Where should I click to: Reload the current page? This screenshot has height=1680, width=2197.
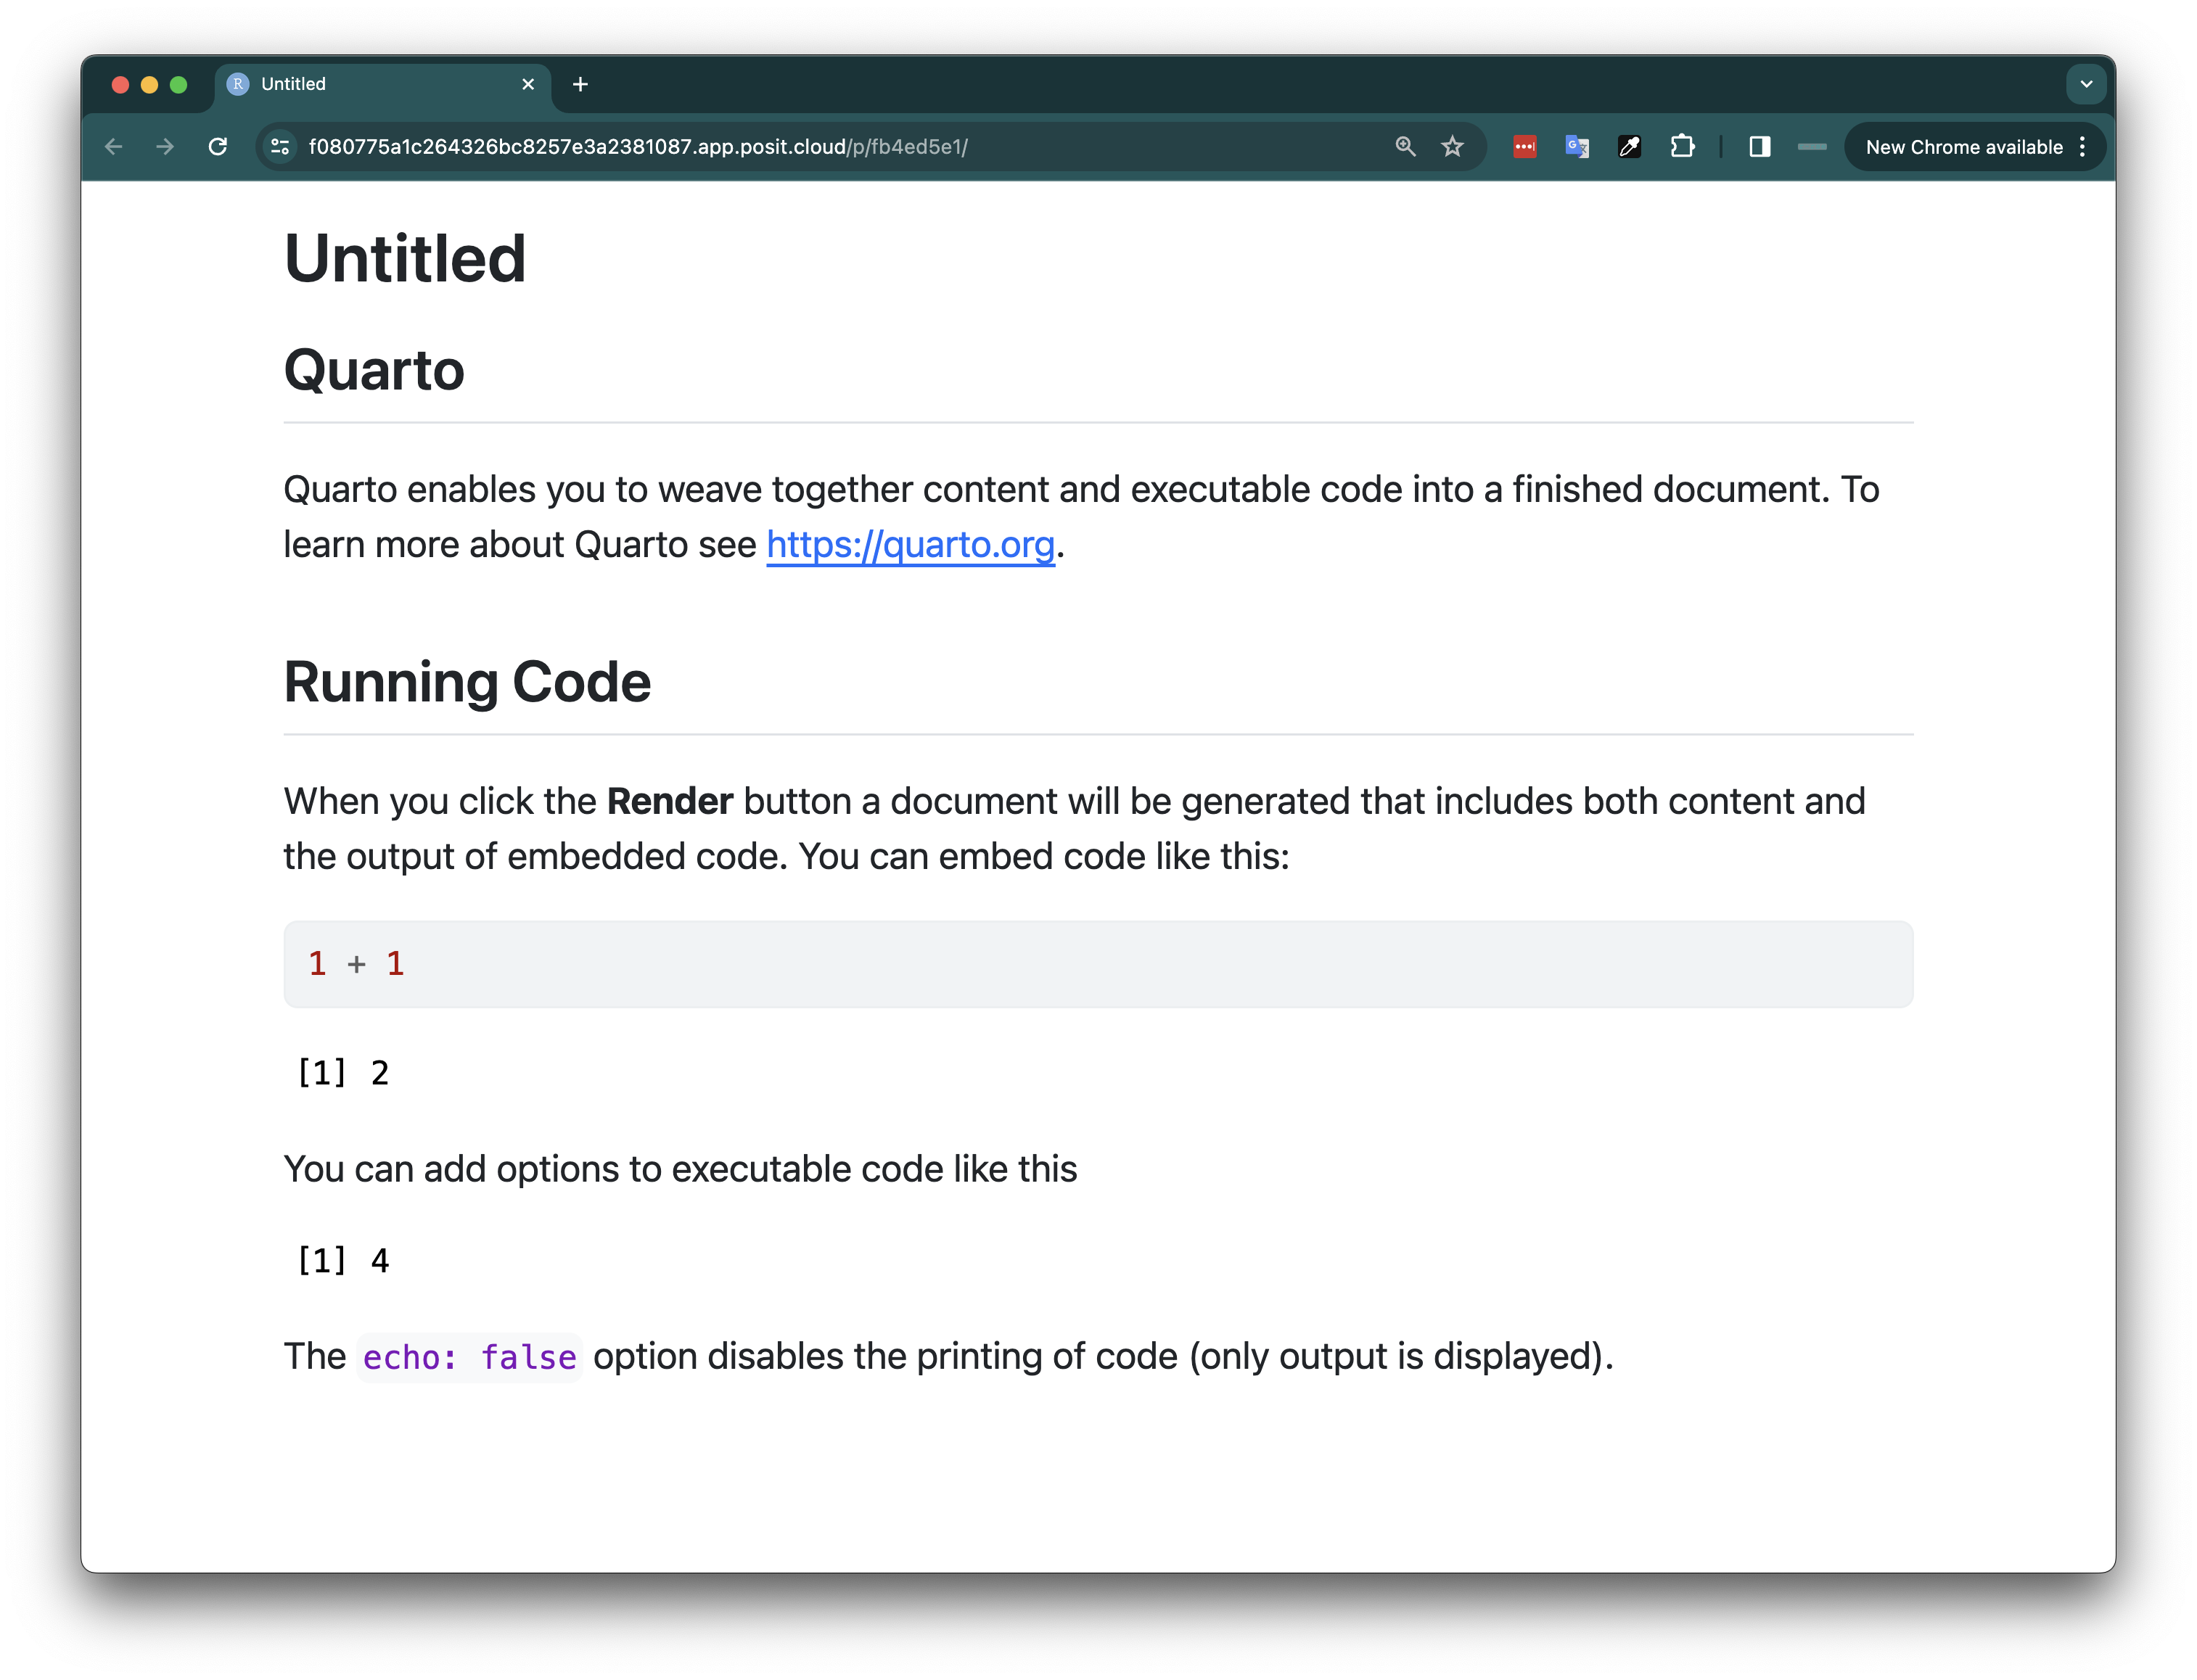[218, 147]
